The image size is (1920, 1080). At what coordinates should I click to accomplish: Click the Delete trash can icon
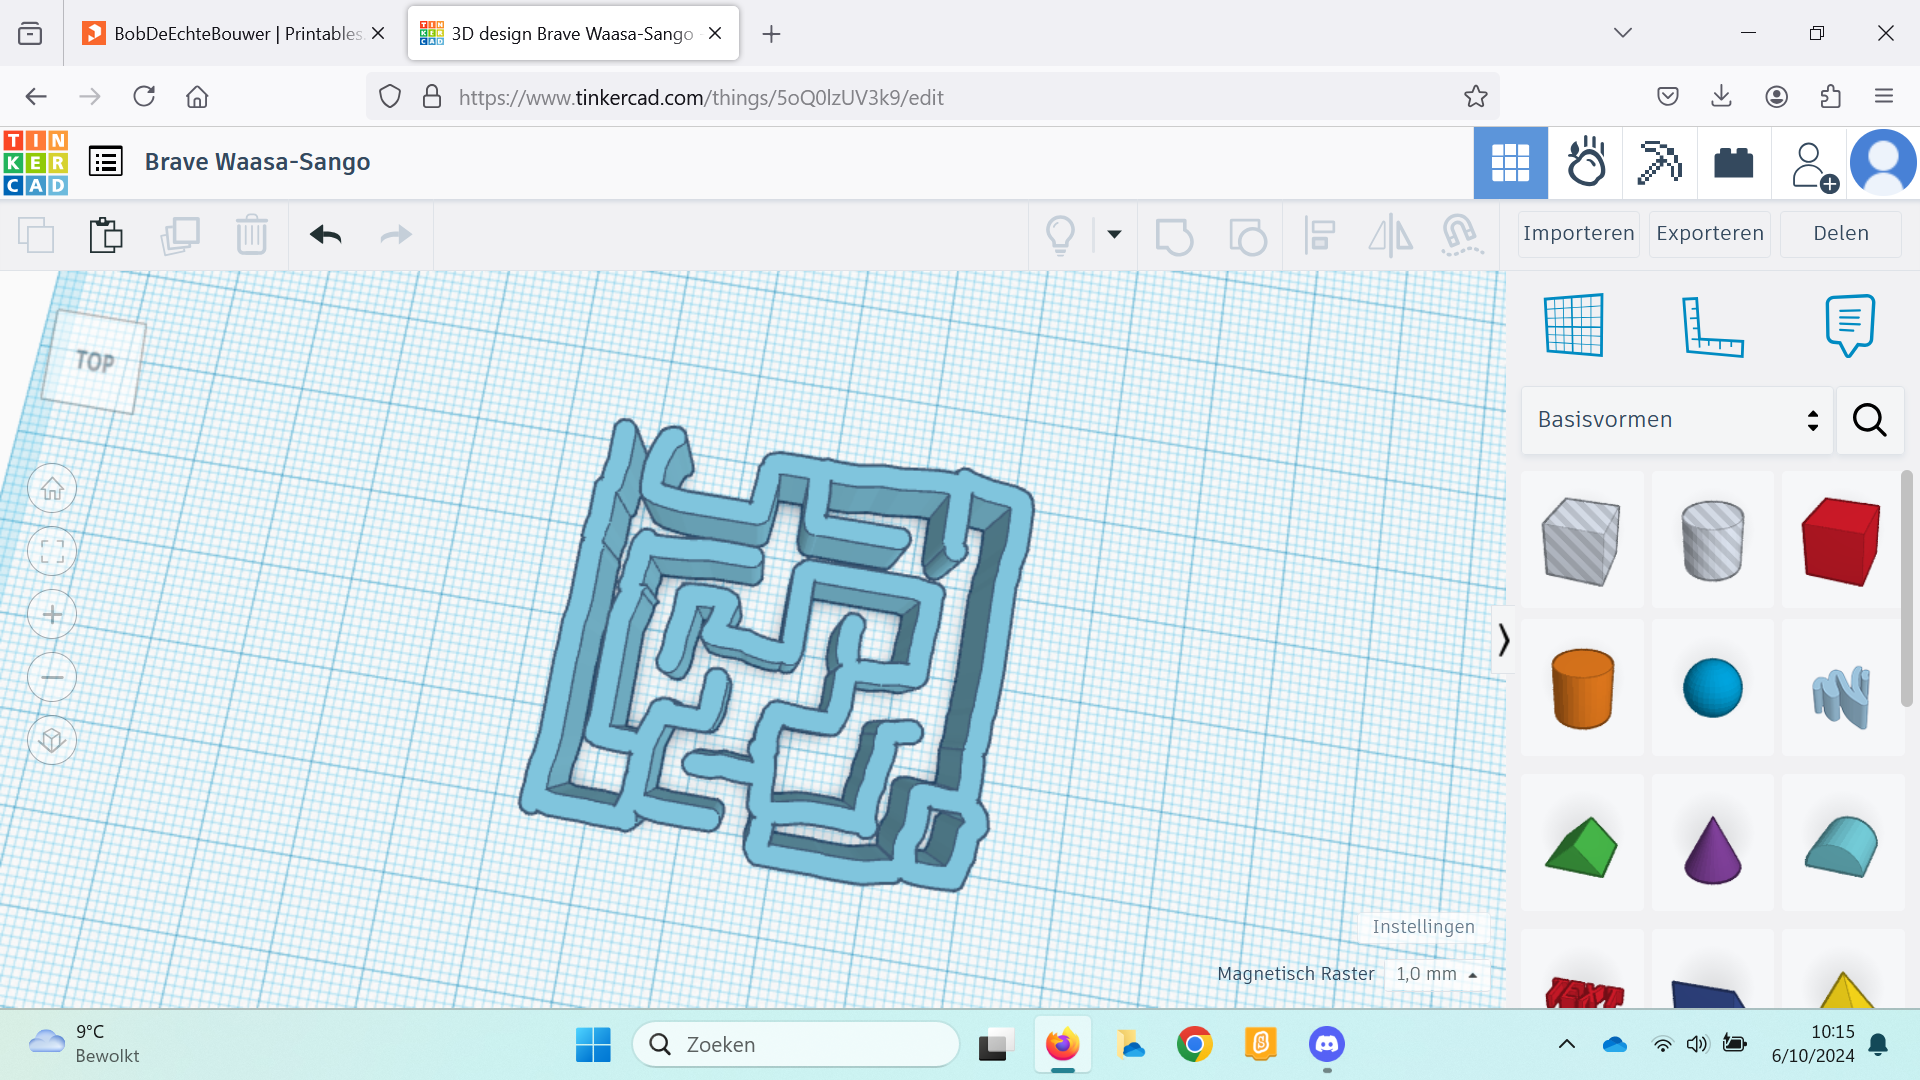251,235
